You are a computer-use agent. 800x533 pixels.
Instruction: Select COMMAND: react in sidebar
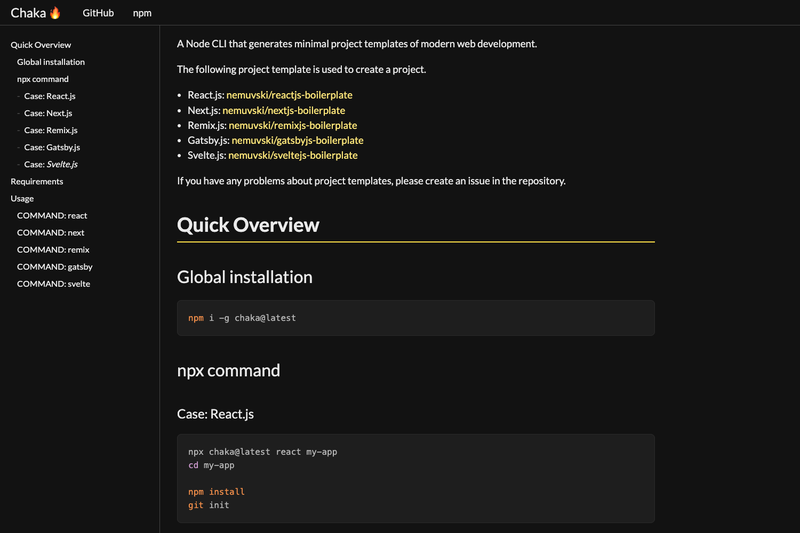(x=52, y=216)
